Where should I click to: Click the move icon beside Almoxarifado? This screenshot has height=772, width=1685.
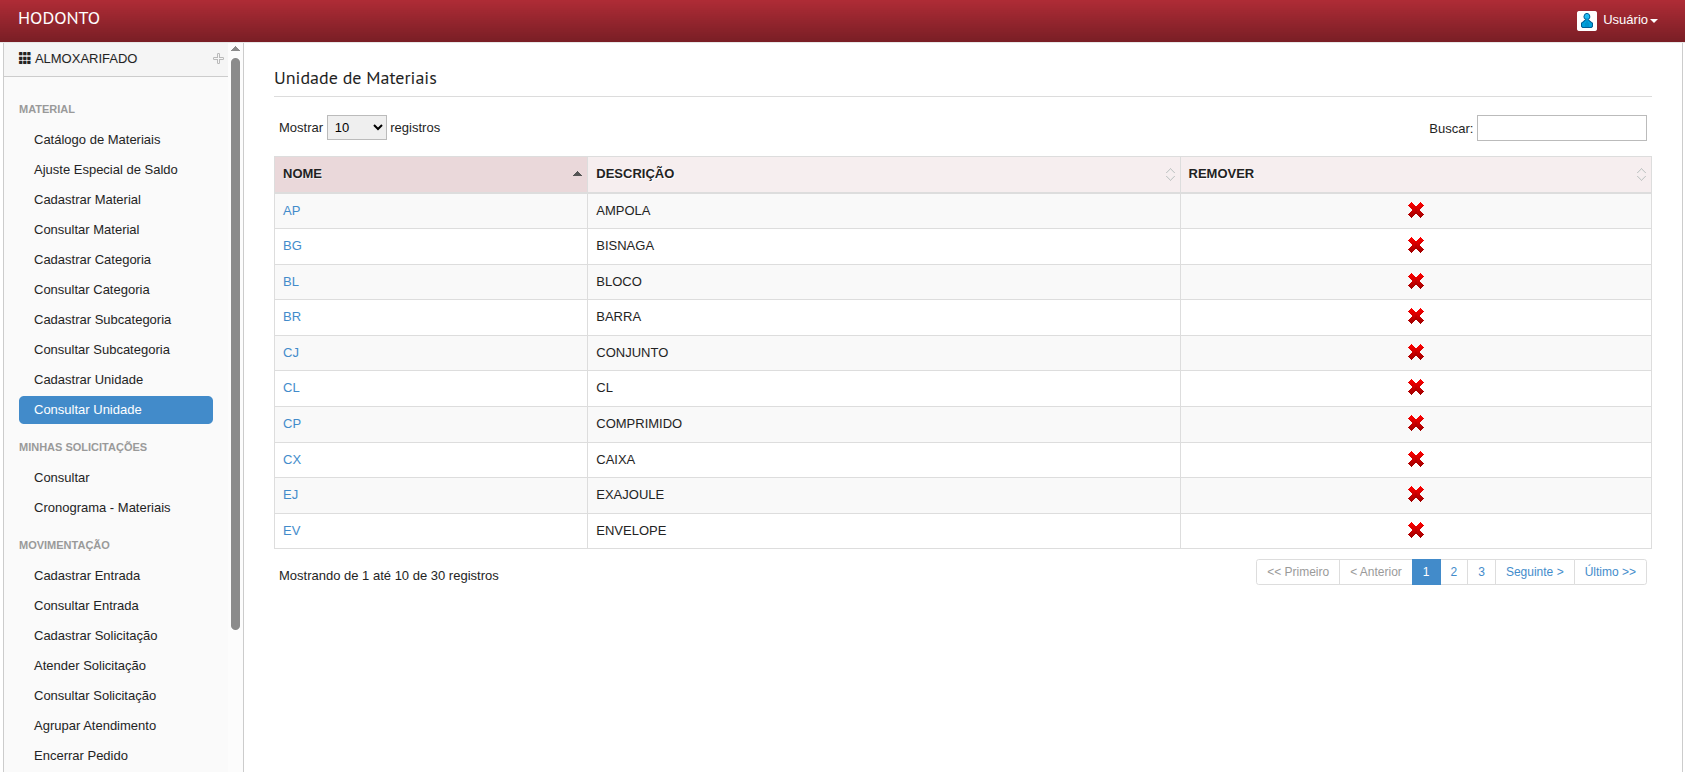pyautogui.click(x=218, y=59)
